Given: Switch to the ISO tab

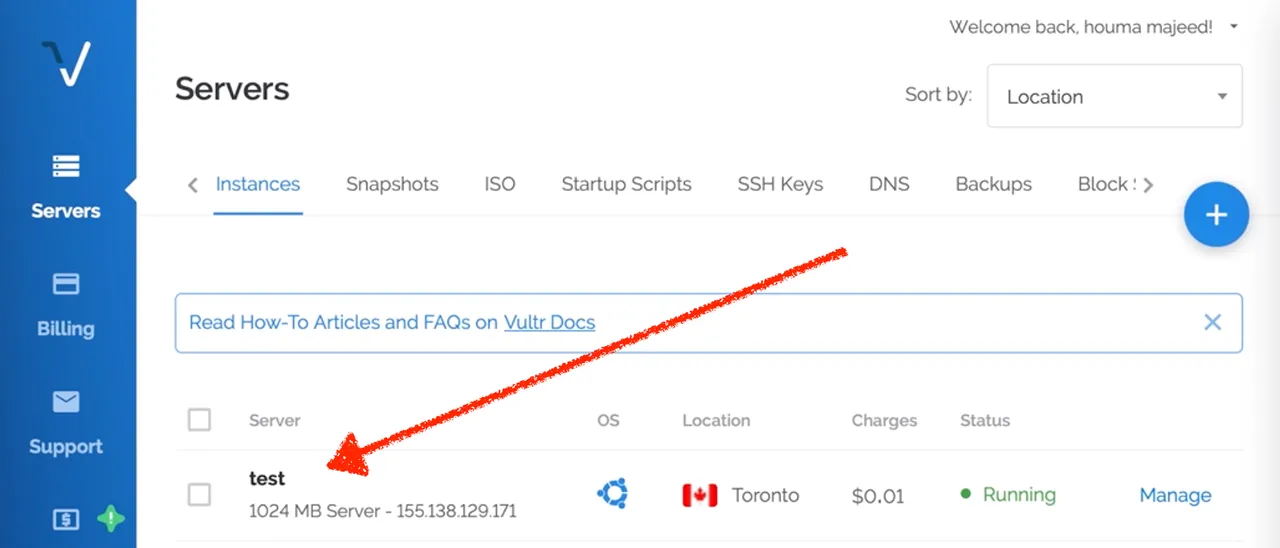Looking at the screenshot, I should point(500,184).
